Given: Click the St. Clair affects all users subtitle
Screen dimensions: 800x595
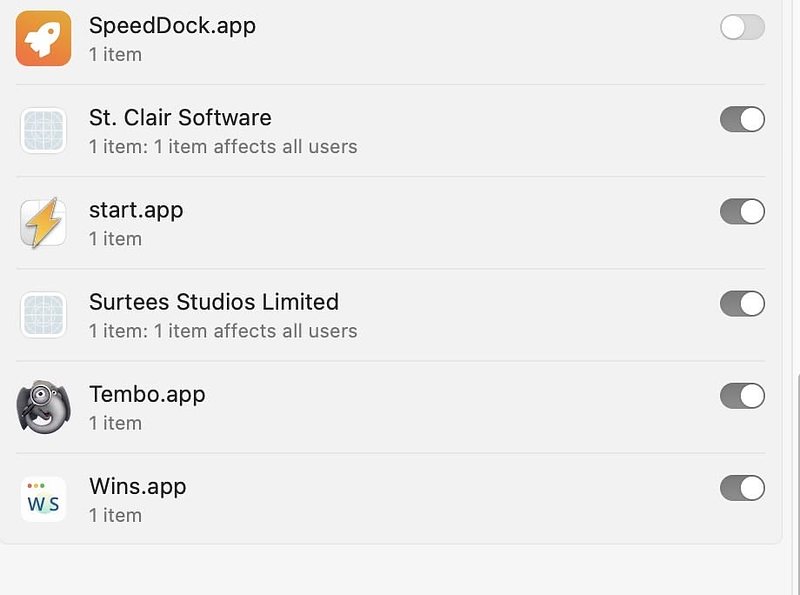Looking at the screenshot, I should pos(223,147).
